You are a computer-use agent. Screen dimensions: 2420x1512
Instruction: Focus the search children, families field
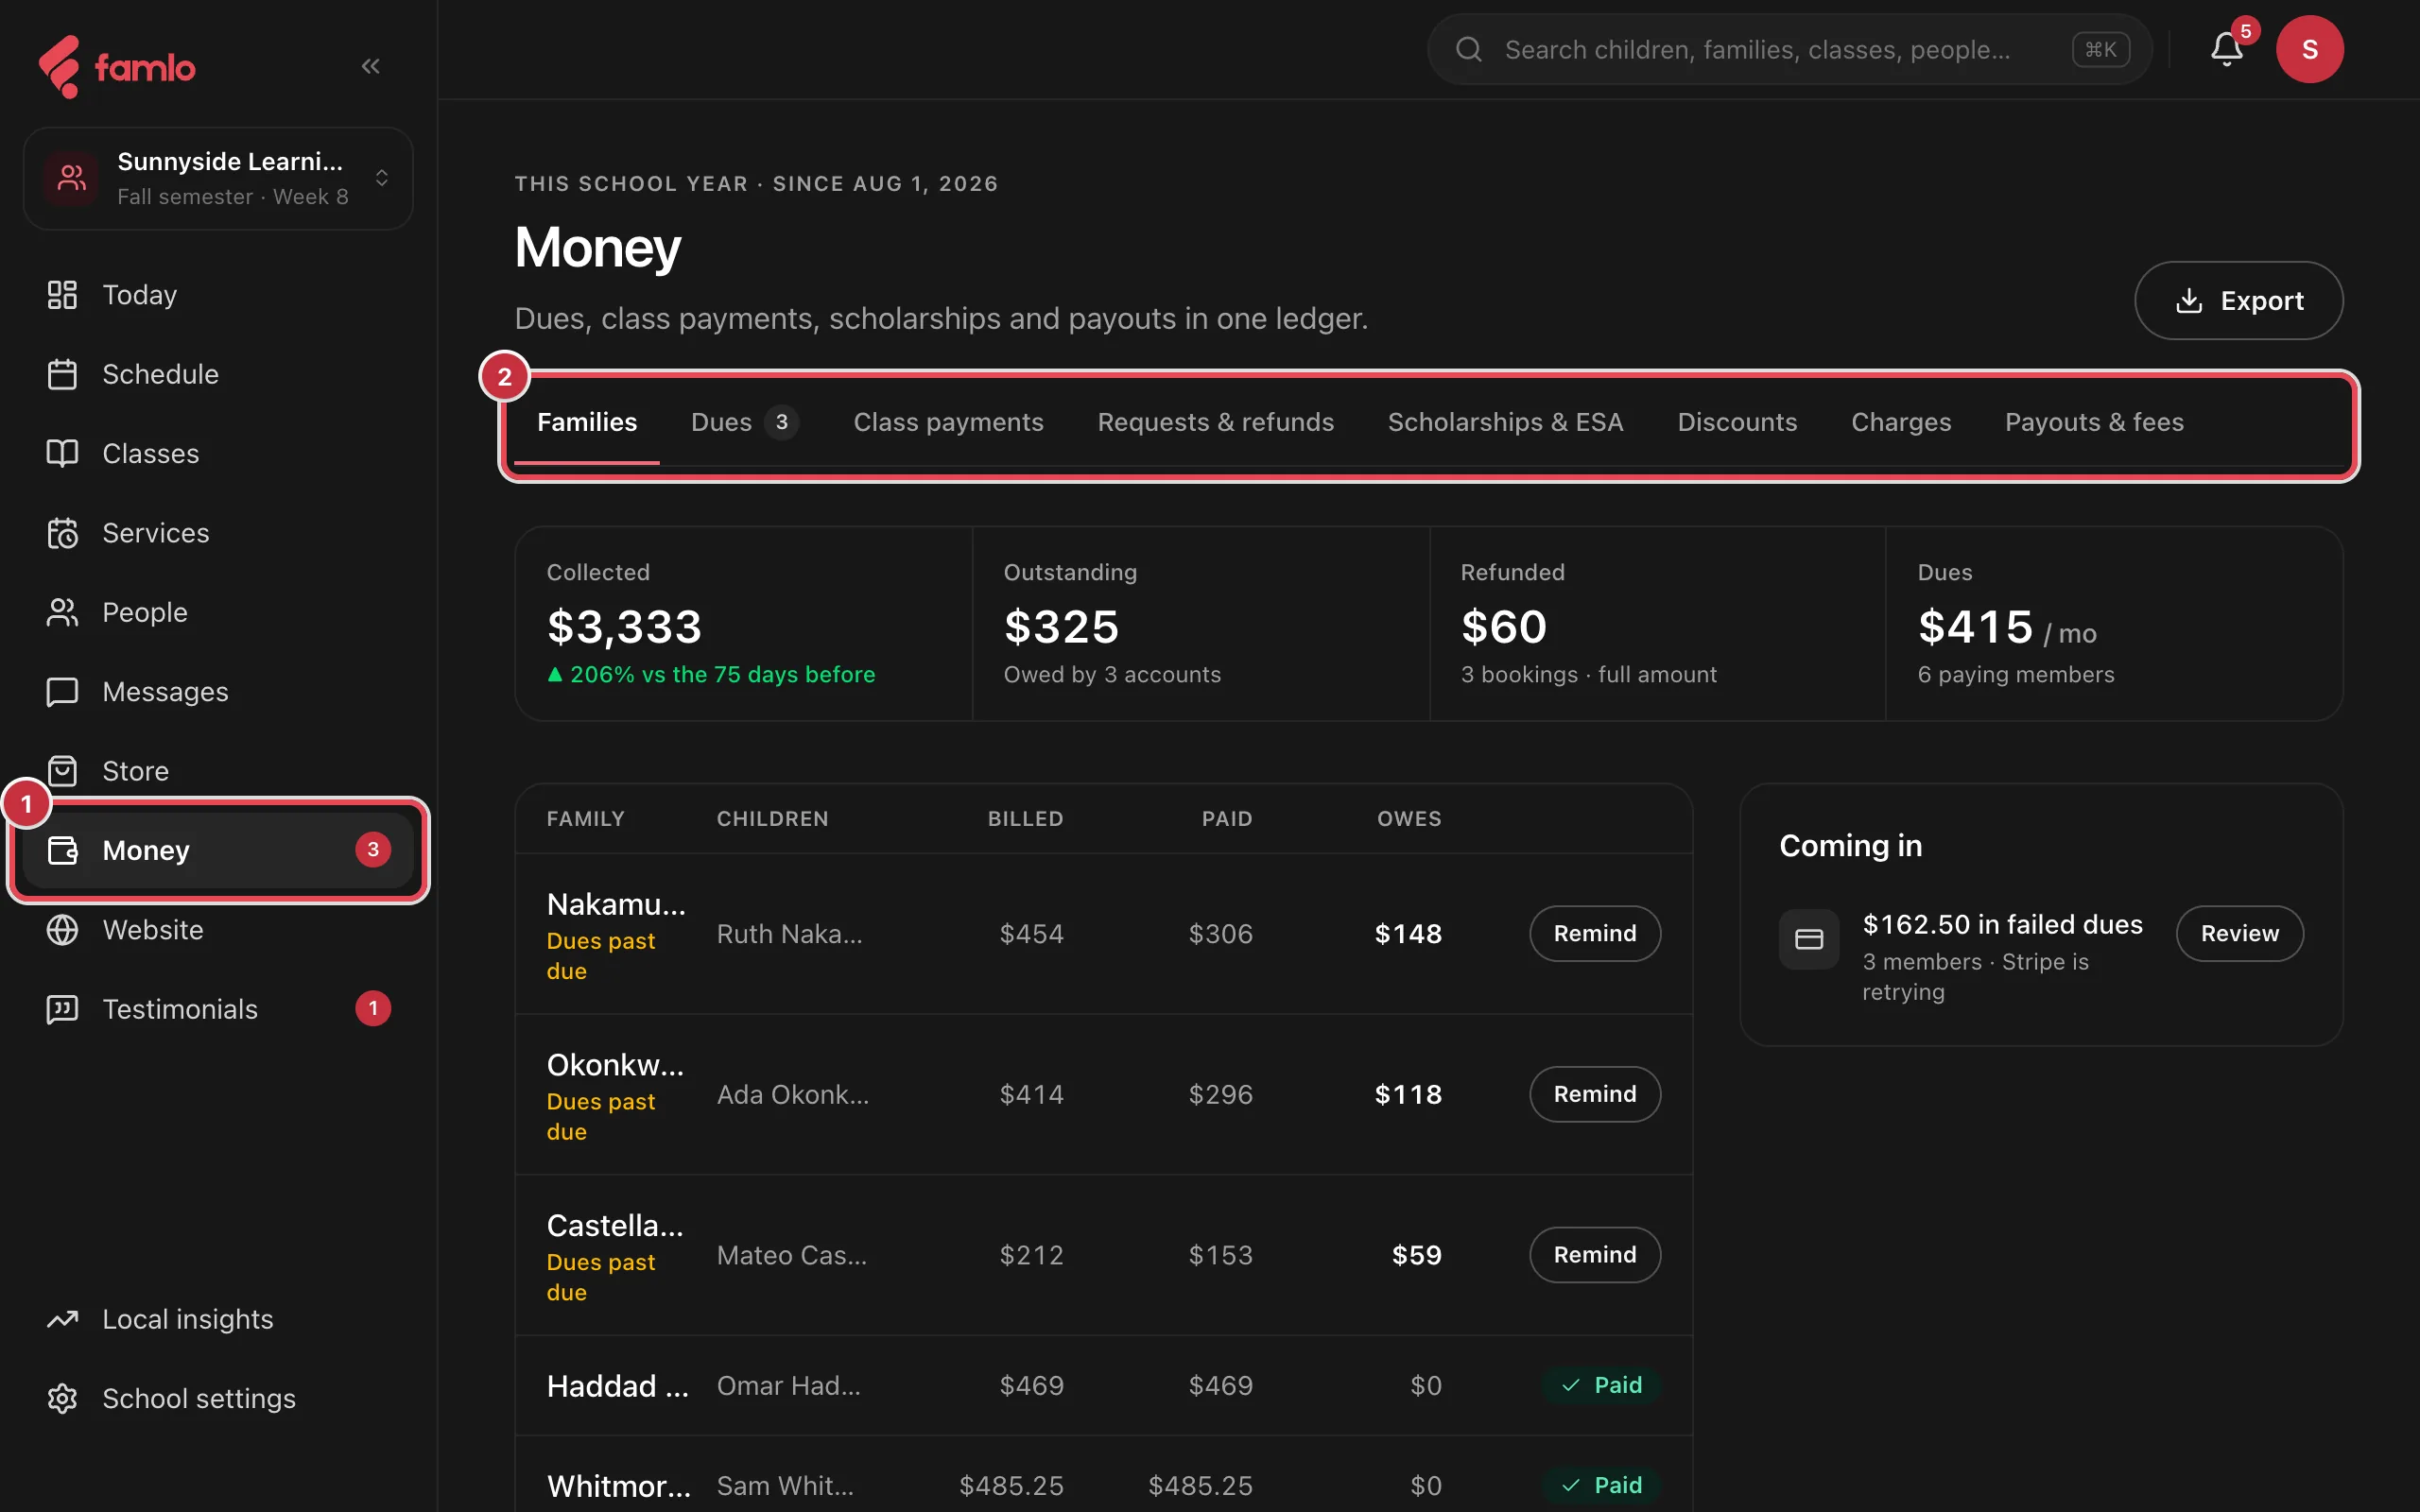tap(1789, 49)
